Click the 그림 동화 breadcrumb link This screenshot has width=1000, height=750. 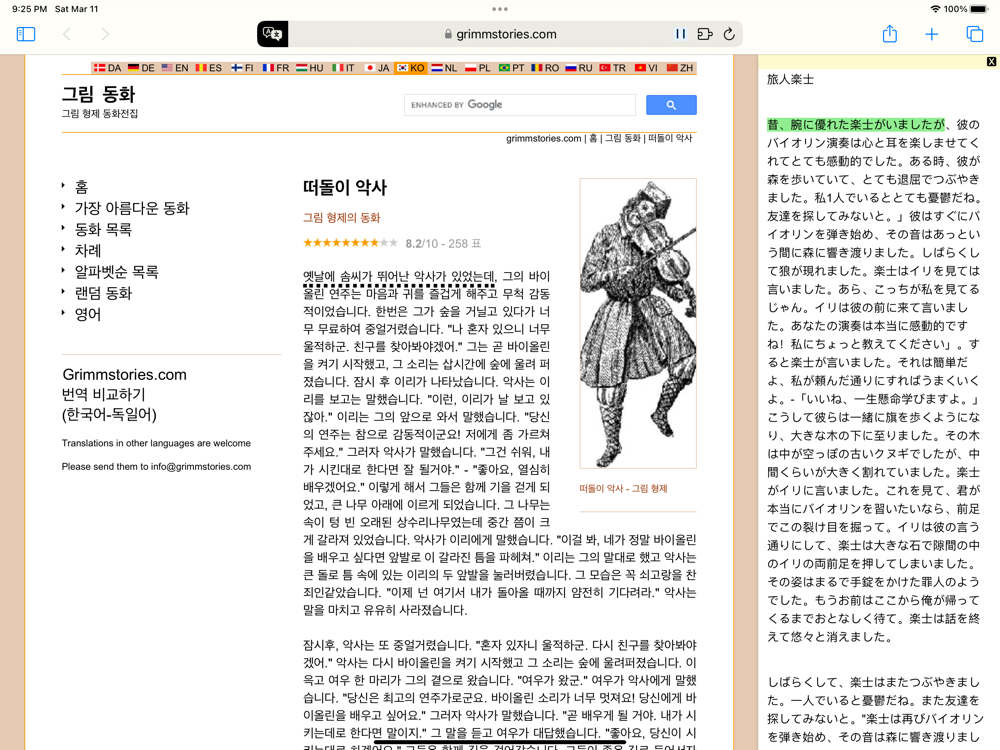point(622,138)
